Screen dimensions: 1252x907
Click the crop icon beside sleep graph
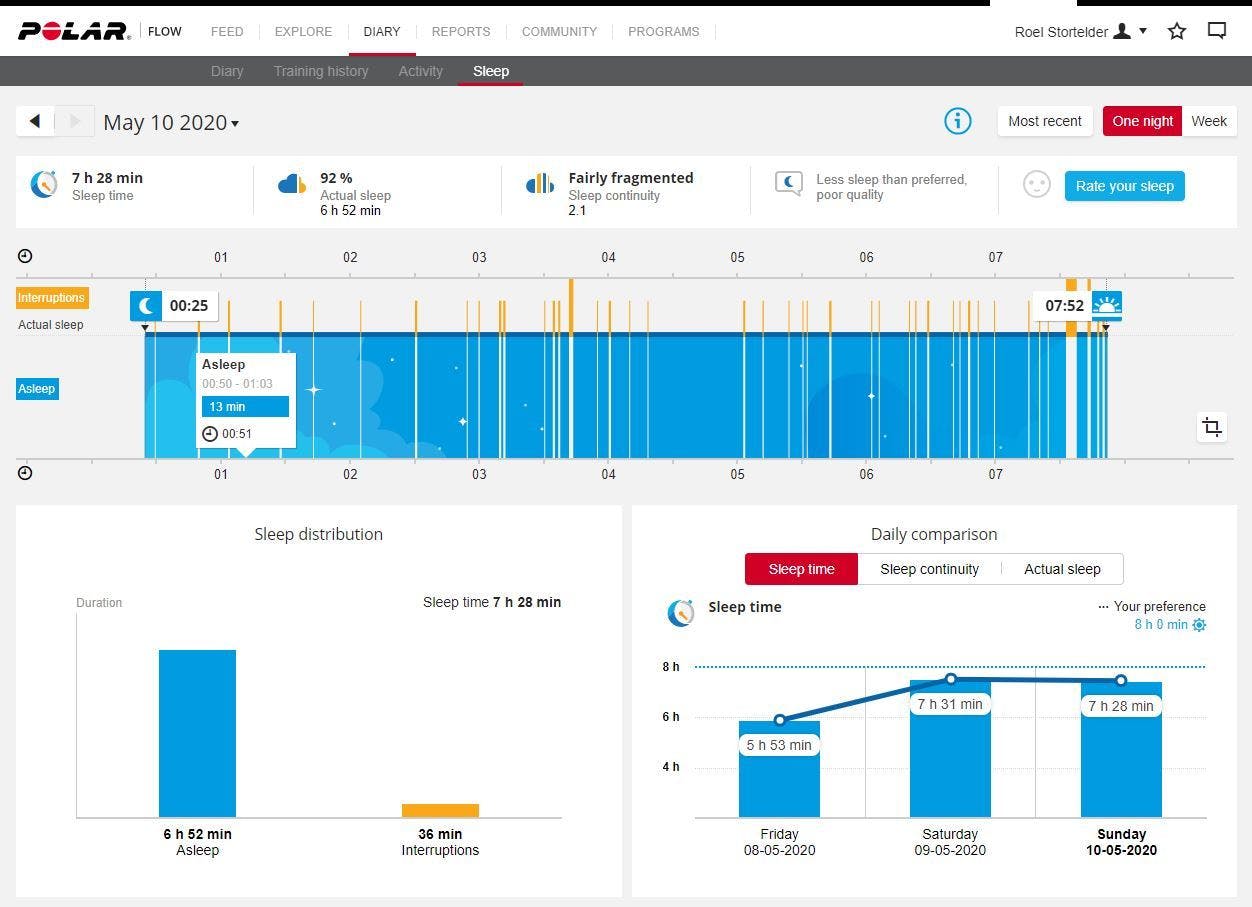tap(1212, 428)
